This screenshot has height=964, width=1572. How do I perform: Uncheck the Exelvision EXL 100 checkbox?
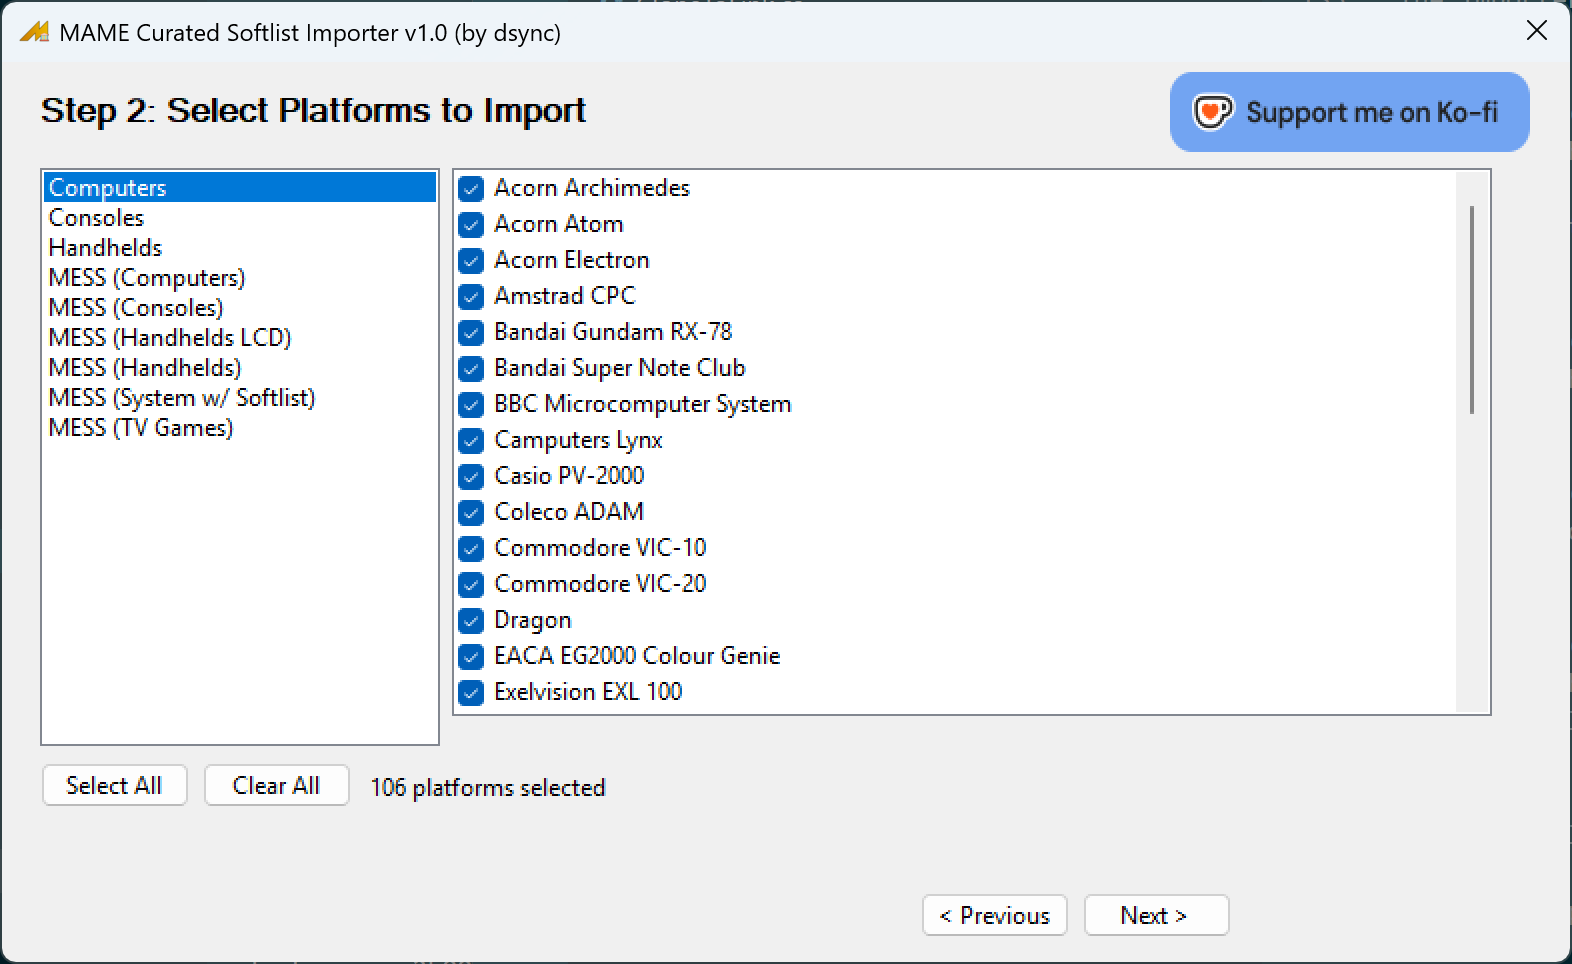click(x=471, y=693)
